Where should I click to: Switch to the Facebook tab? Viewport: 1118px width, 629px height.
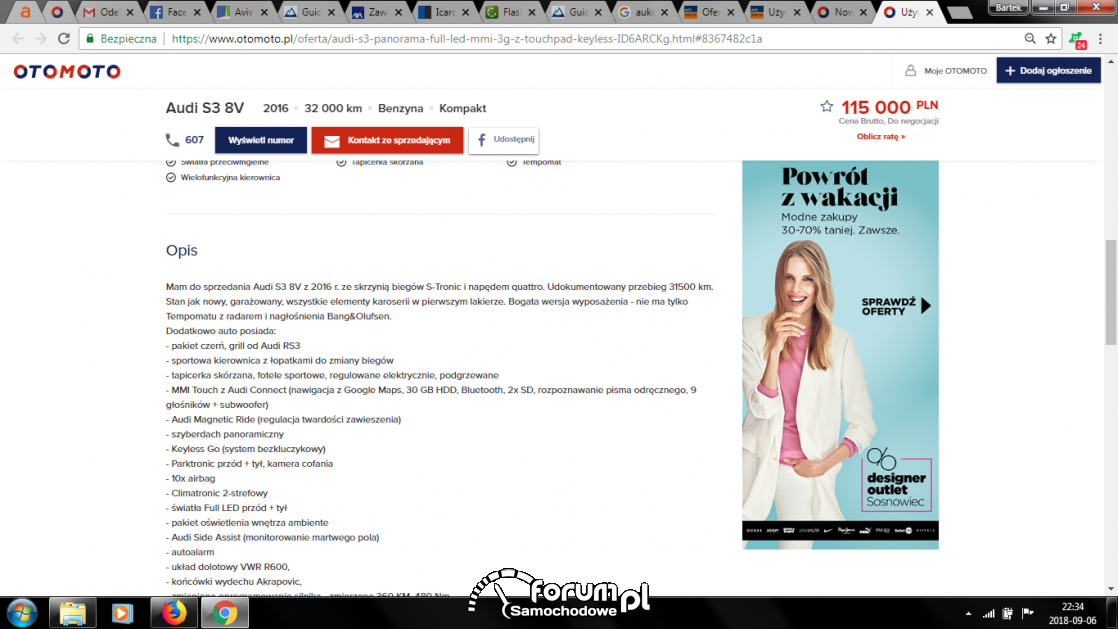pos(175,12)
